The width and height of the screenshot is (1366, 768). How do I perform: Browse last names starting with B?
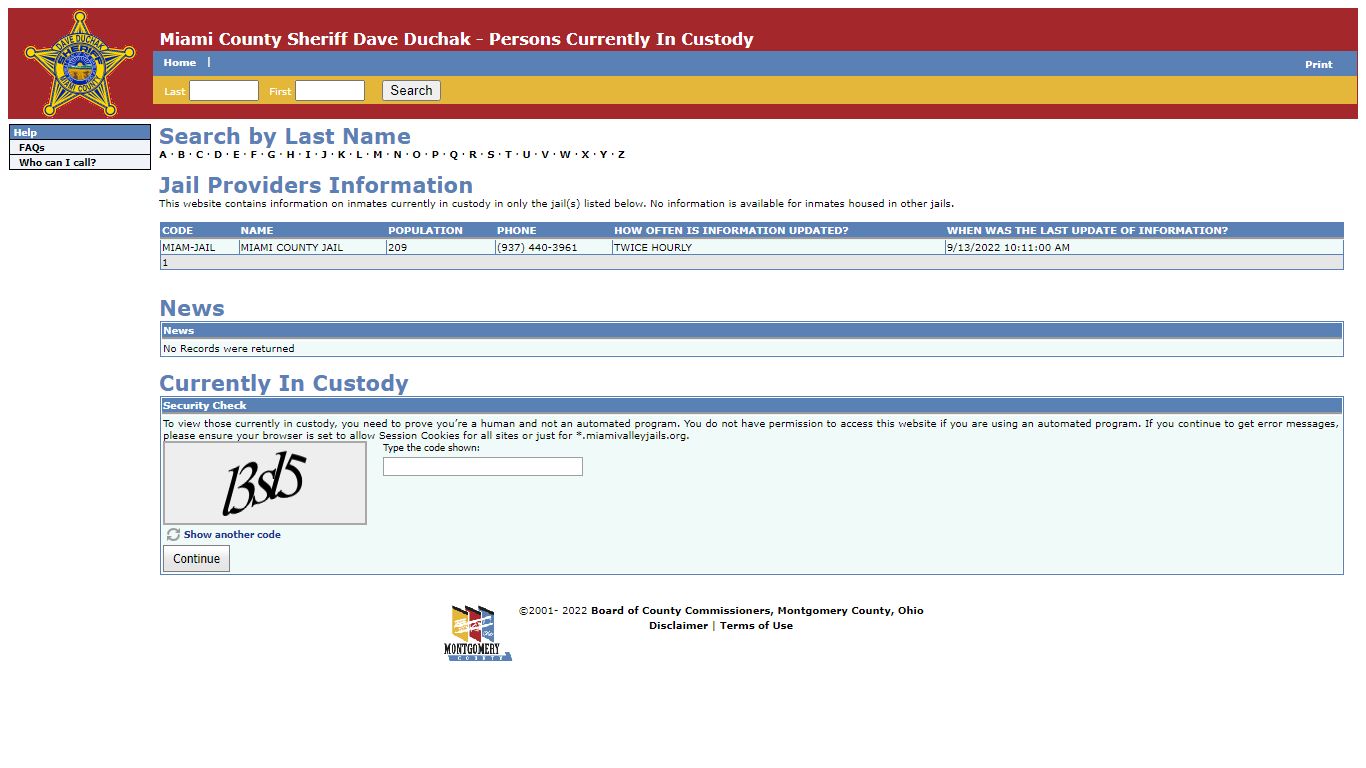pyautogui.click(x=181, y=155)
